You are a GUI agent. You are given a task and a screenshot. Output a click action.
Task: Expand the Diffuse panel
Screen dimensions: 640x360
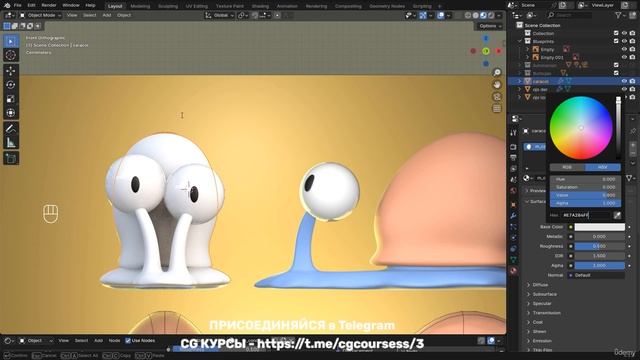point(540,284)
